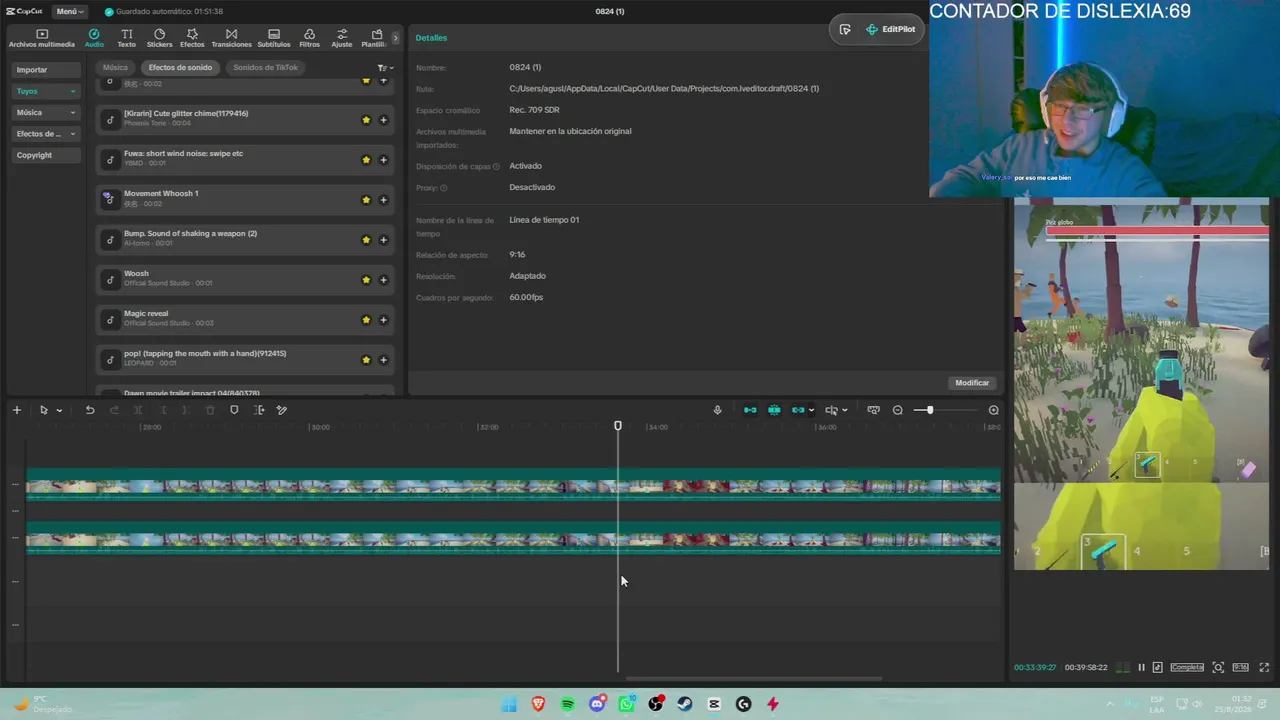
Task: Switch to the Transiciones tab
Action: point(231,38)
